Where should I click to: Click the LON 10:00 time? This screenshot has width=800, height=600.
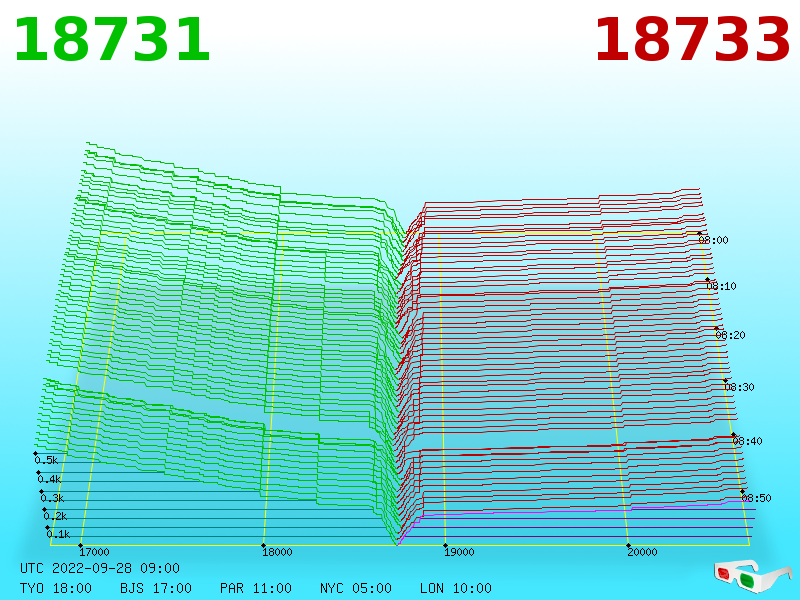click(456, 588)
